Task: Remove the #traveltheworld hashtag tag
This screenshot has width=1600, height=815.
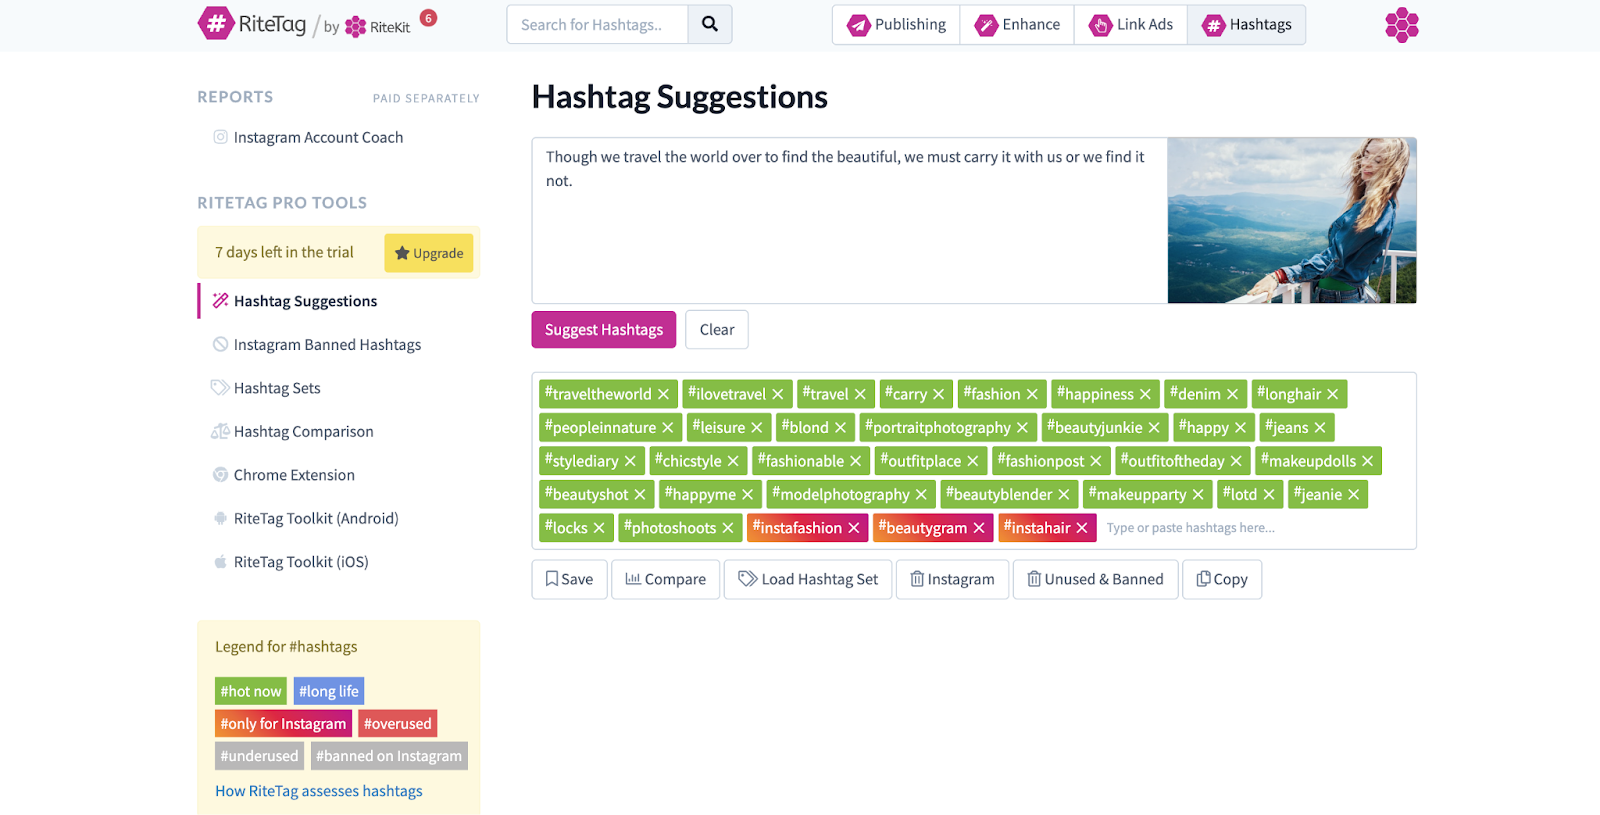Action: (x=663, y=394)
